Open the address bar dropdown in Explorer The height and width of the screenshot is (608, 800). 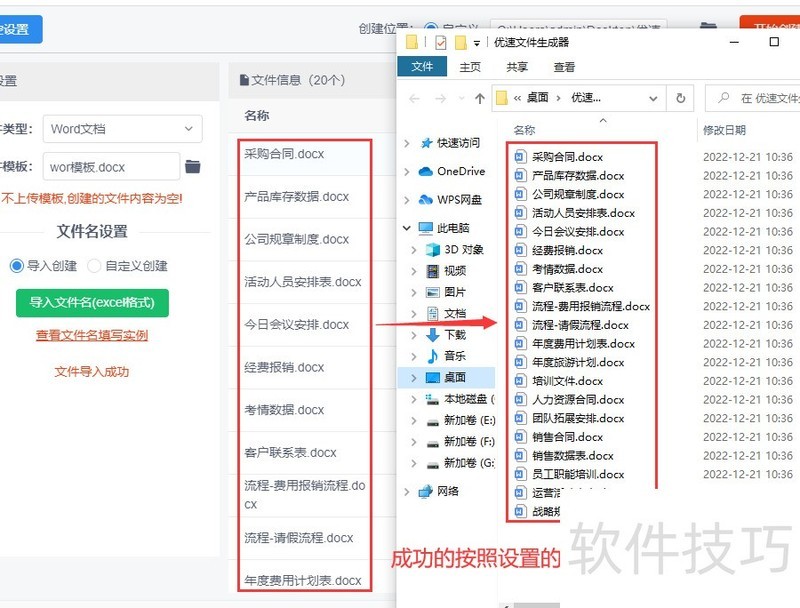[653, 99]
